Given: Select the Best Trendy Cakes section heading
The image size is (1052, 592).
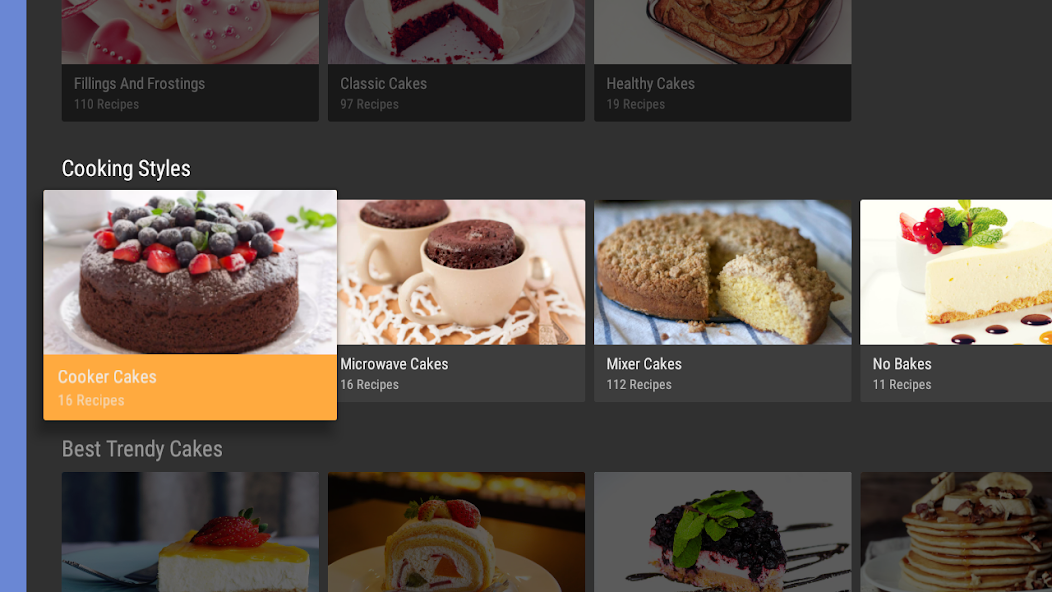Looking at the screenshot, I should [x=142, y=449].
